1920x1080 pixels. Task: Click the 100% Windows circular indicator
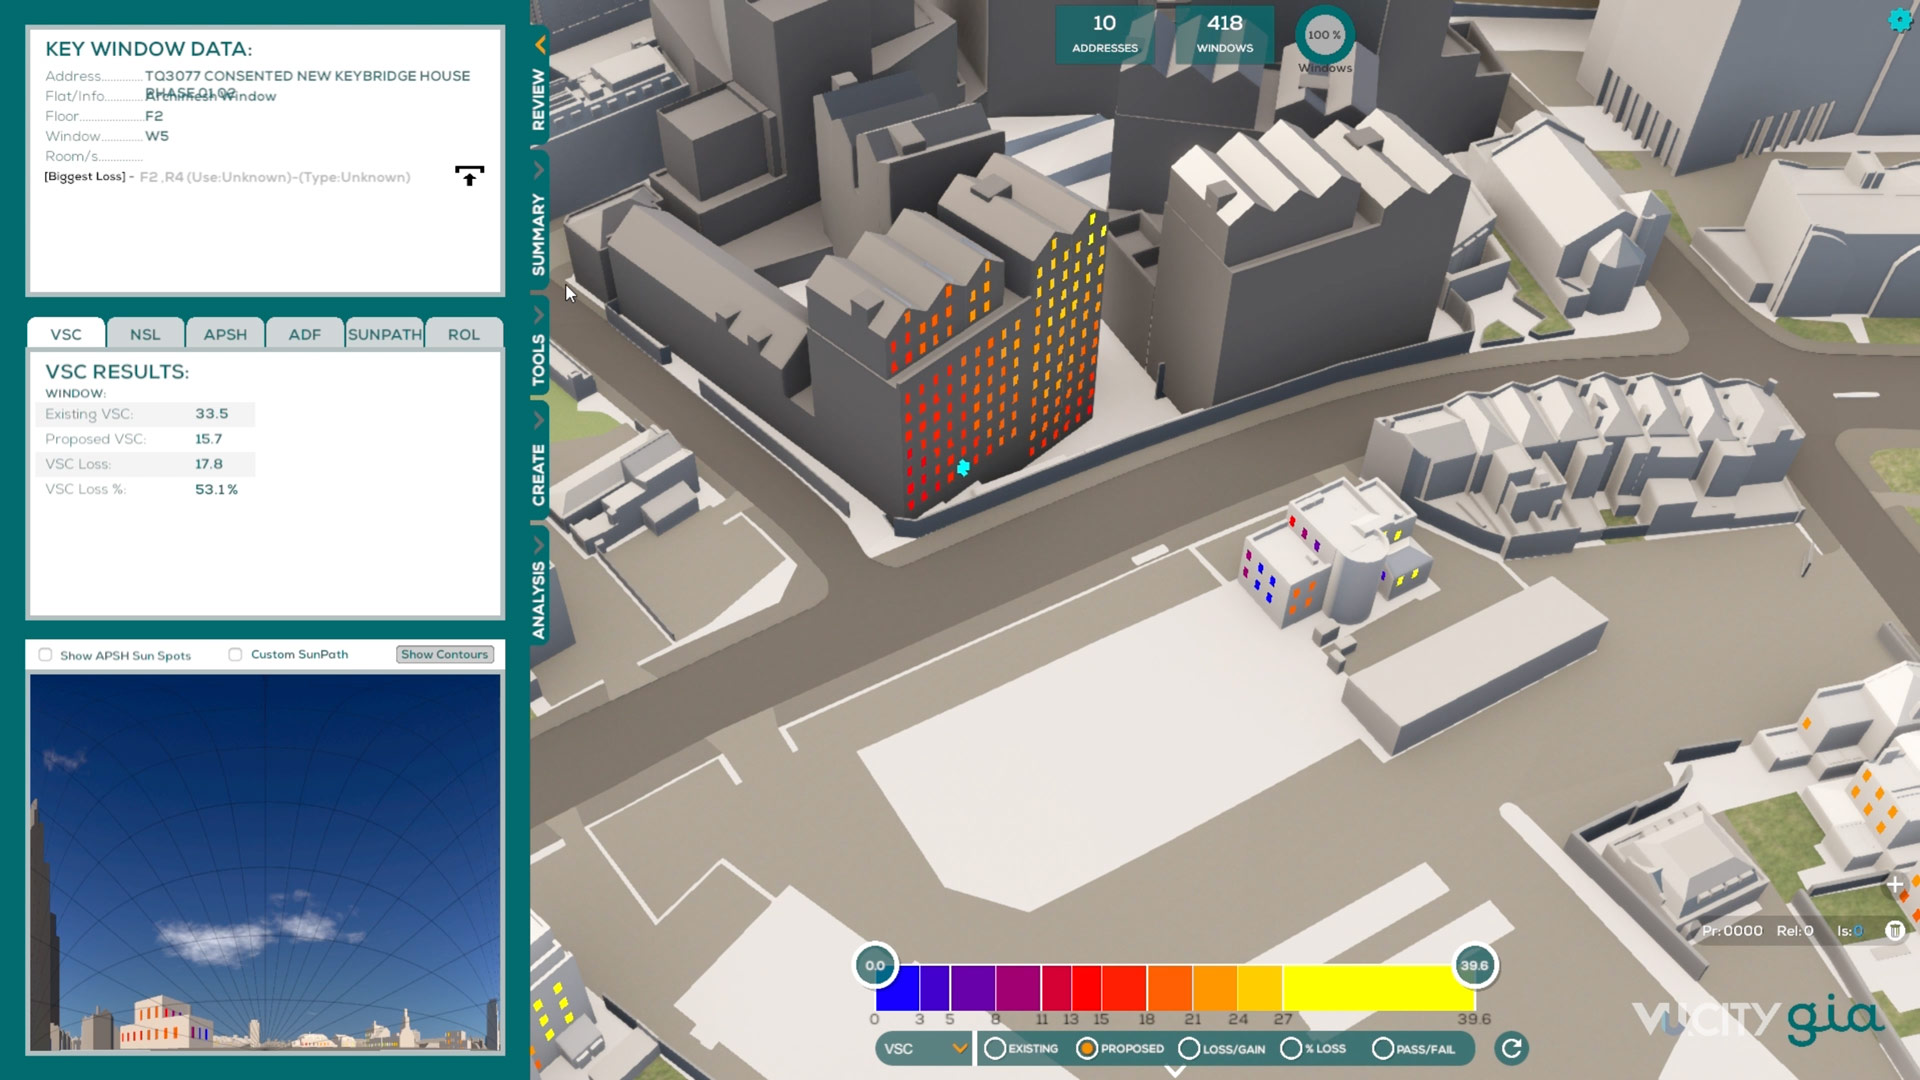1324,36
